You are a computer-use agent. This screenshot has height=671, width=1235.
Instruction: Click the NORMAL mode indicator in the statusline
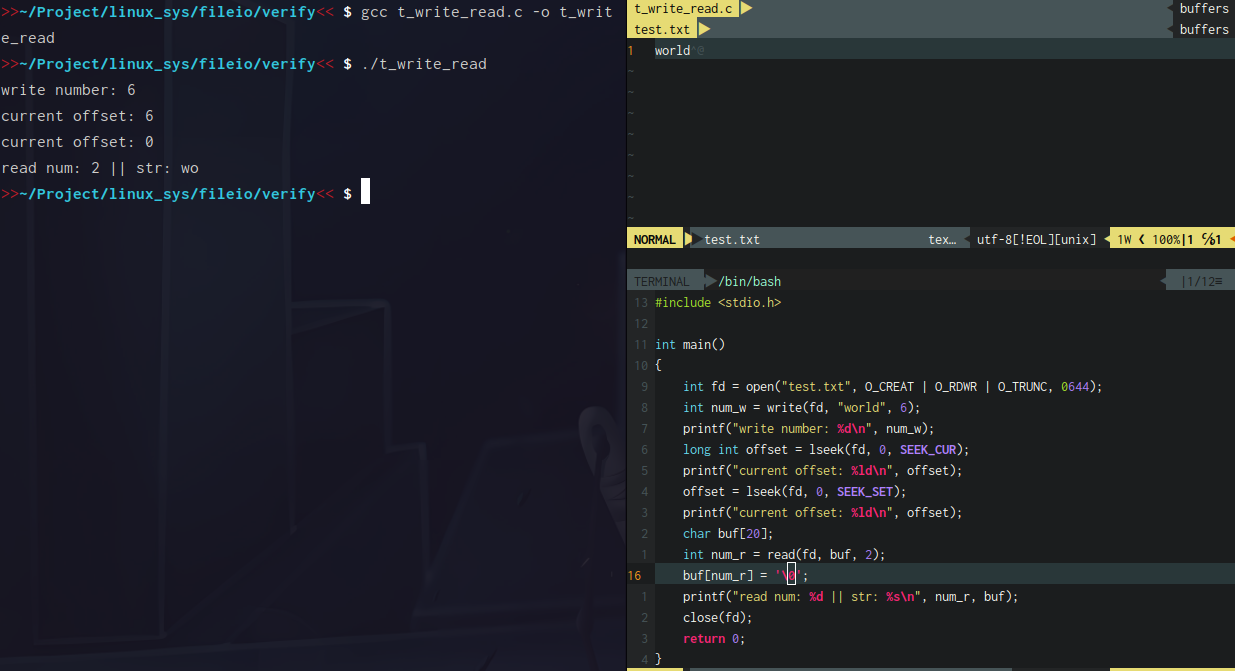tap(653, 239)
